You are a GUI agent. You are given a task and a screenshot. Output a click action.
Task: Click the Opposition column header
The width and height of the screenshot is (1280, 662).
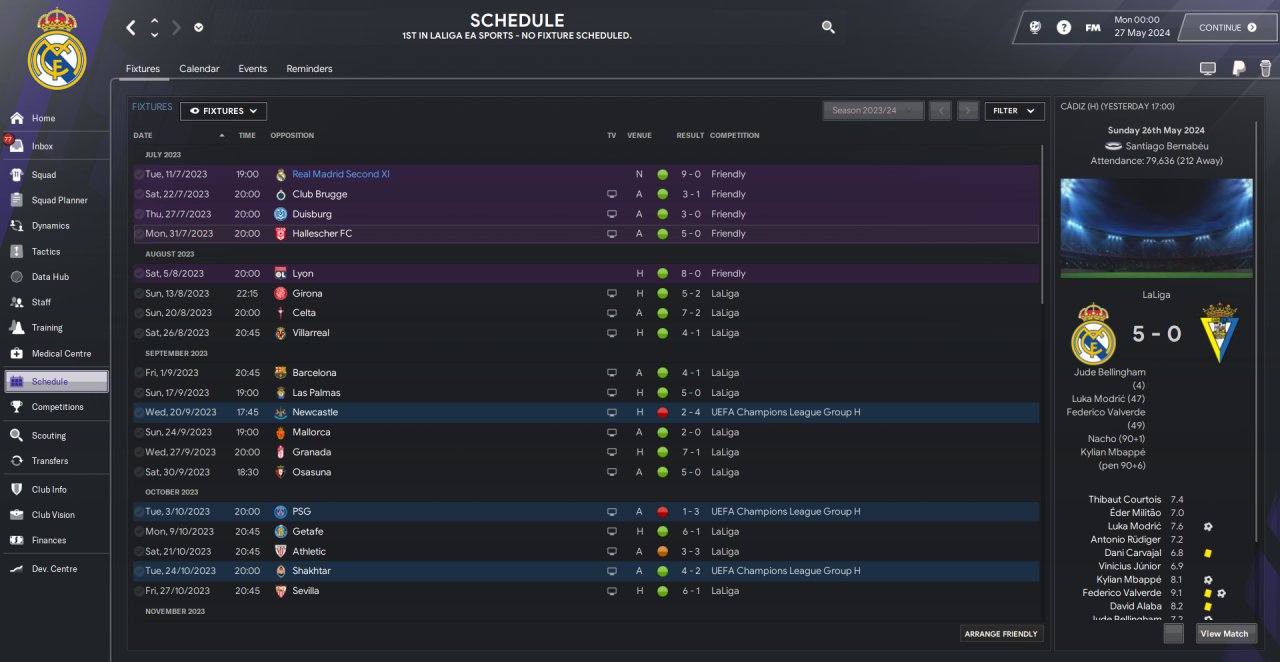[x=292, y=135]
